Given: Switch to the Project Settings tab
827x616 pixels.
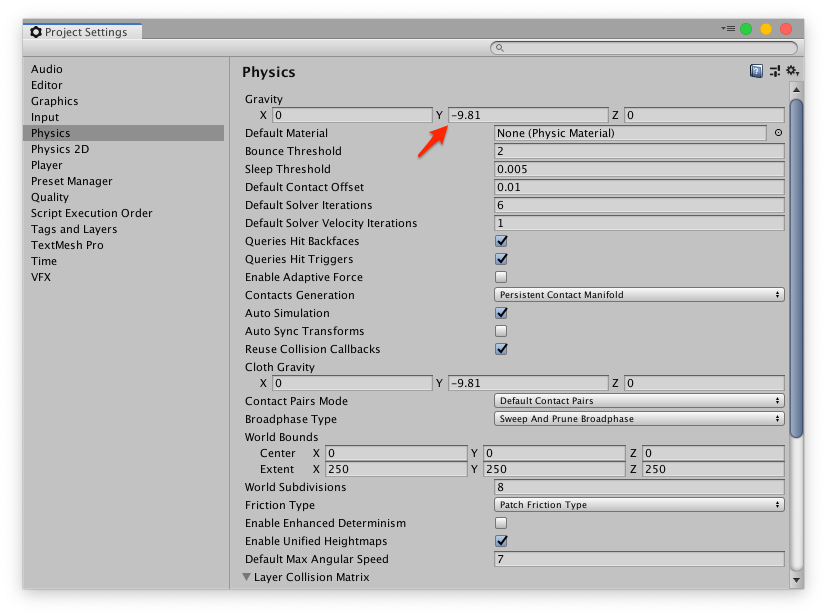Looking at the screenshot, I should [x=85, y=31].
